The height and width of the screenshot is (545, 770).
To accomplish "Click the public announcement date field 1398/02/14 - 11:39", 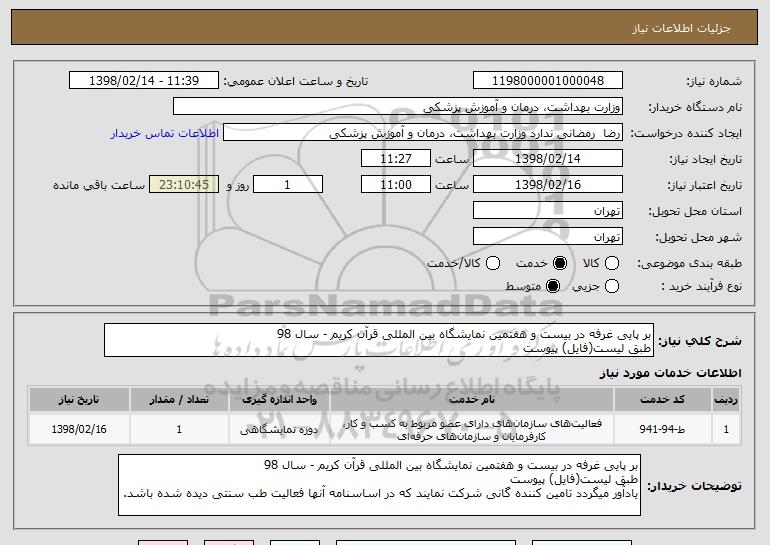I will tap(144, 81).
